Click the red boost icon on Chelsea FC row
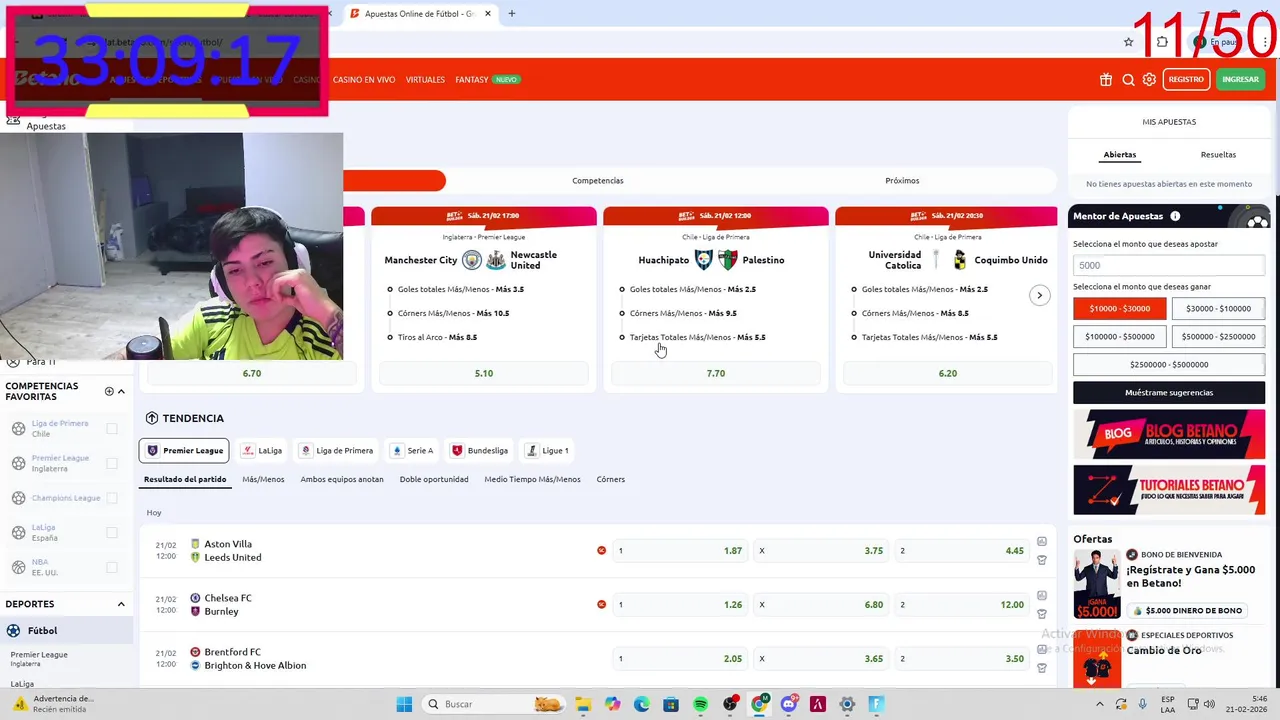The width and height of the screenshot is (1280, 720). tap(601, 604)
